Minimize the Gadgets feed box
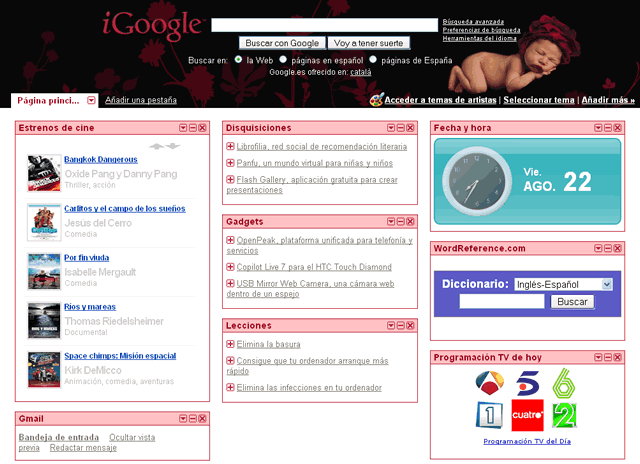This screenshot has height=464, width=640. [x=401, y=222]
